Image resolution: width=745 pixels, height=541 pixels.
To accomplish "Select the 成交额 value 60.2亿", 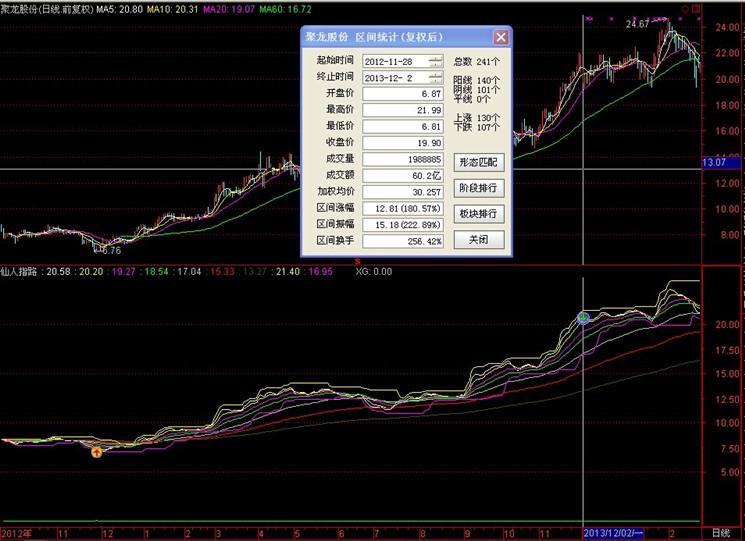I will (x=403, y=176).
